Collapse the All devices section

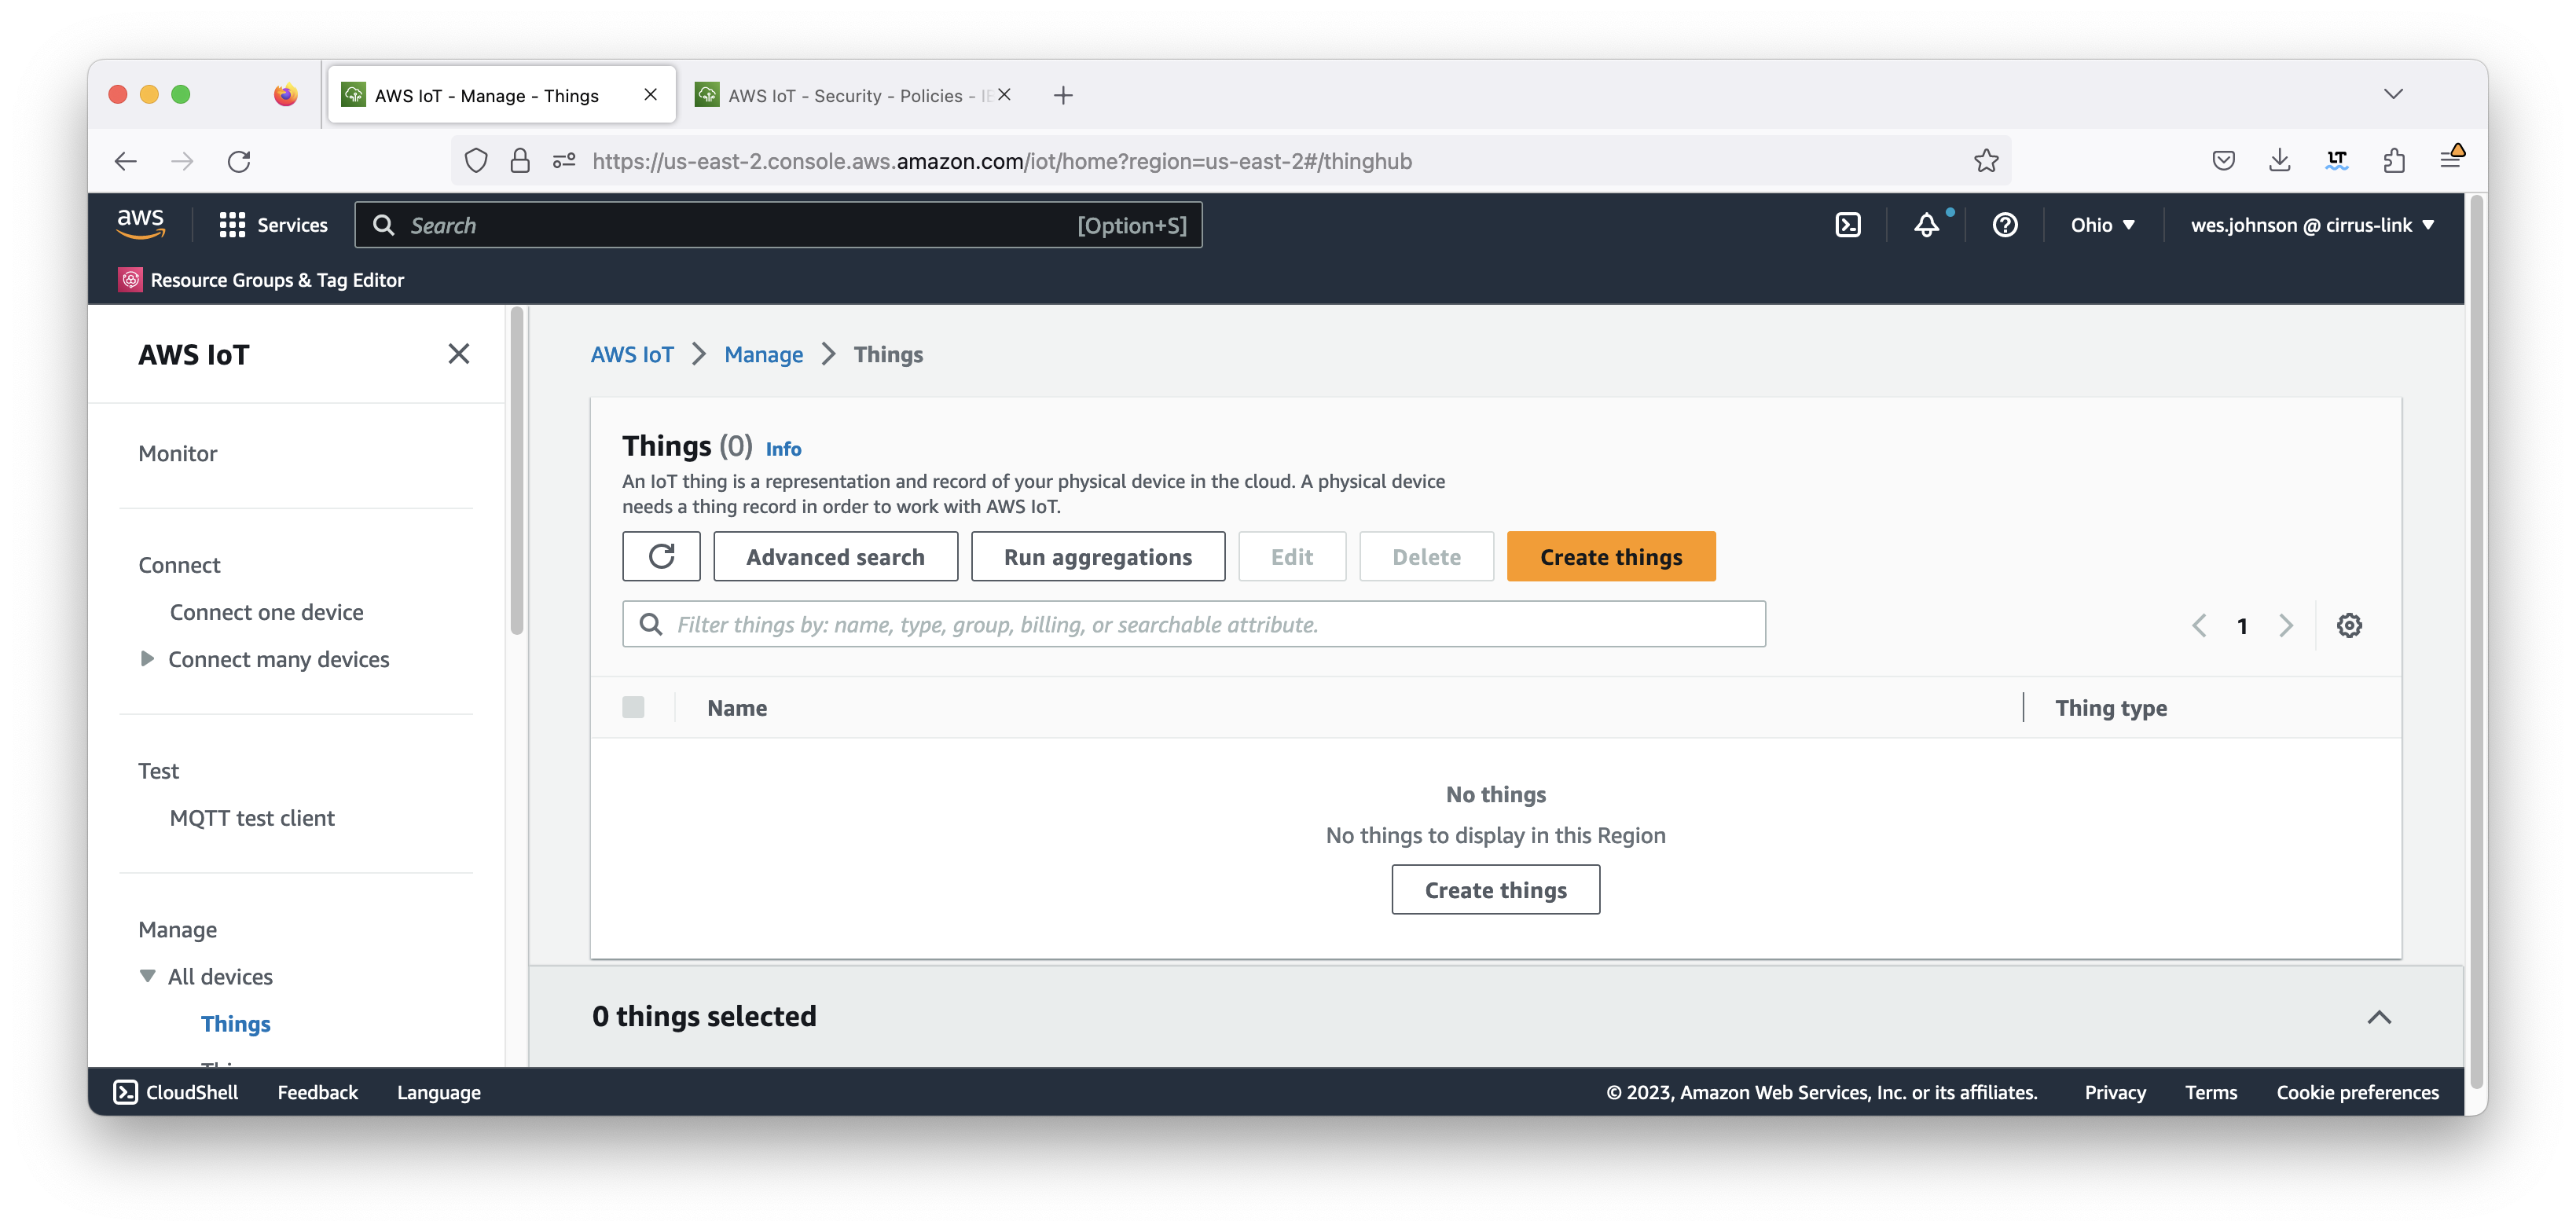coord(147,976)
